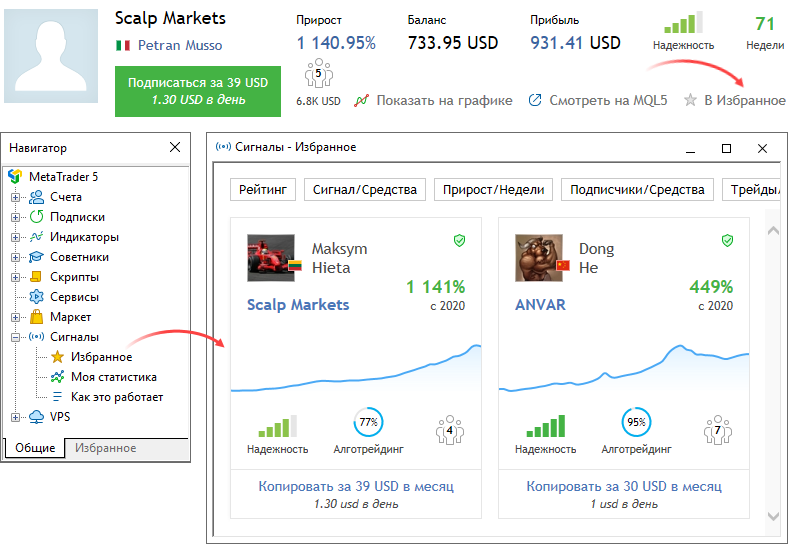Click the 449% growth value on ANVAR card
The width and height of the screenshot is (788, 544).
tap(711, 287)
